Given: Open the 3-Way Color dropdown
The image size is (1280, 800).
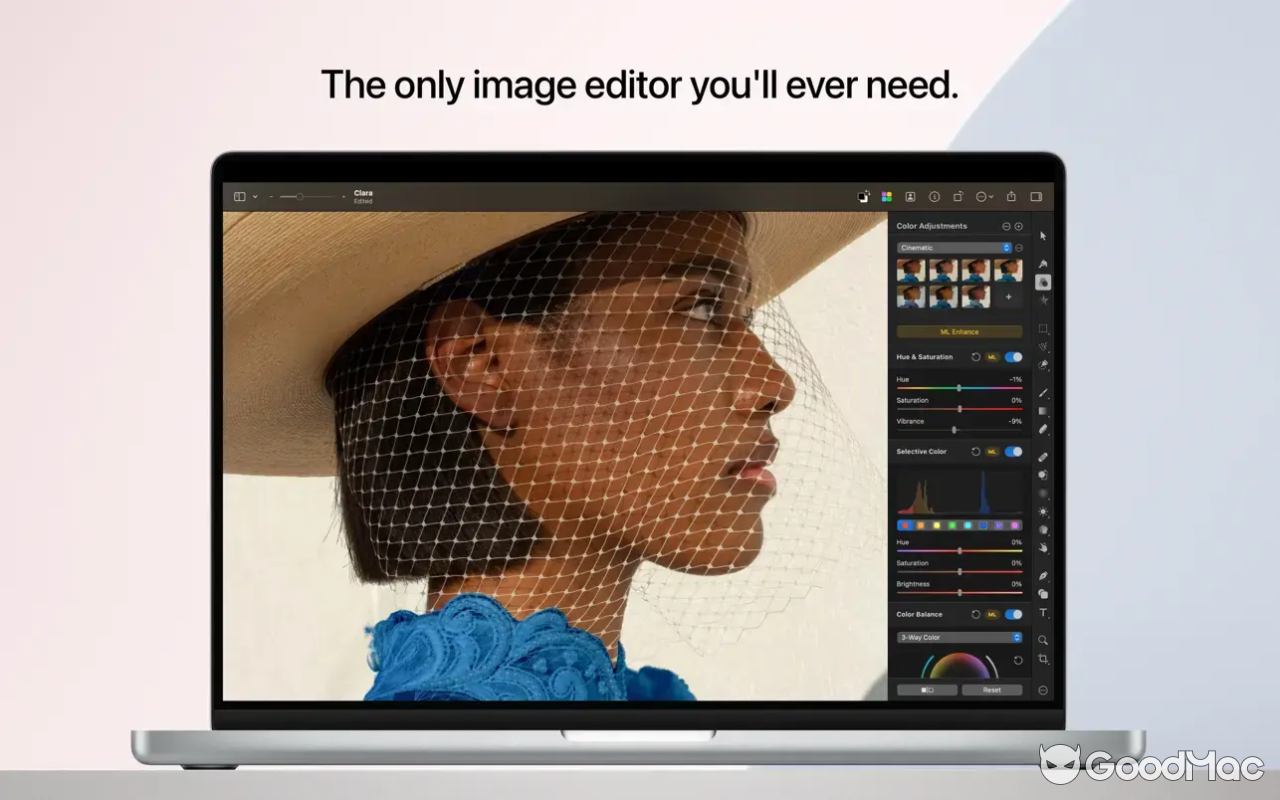Looking at the screenshot, I should coord(958,637).
